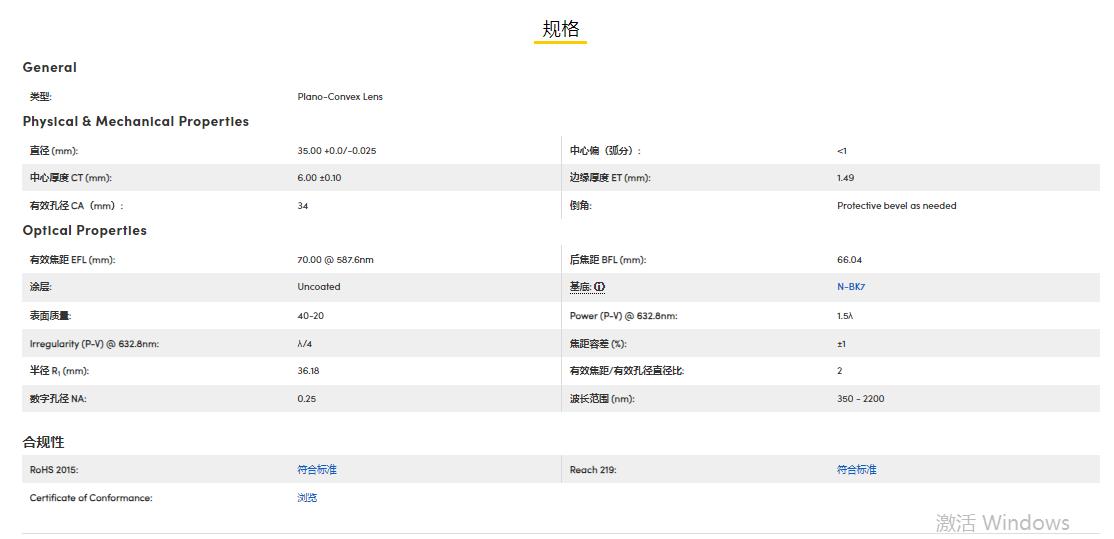
Task: Select the General section heading
Action: [50, 67]
